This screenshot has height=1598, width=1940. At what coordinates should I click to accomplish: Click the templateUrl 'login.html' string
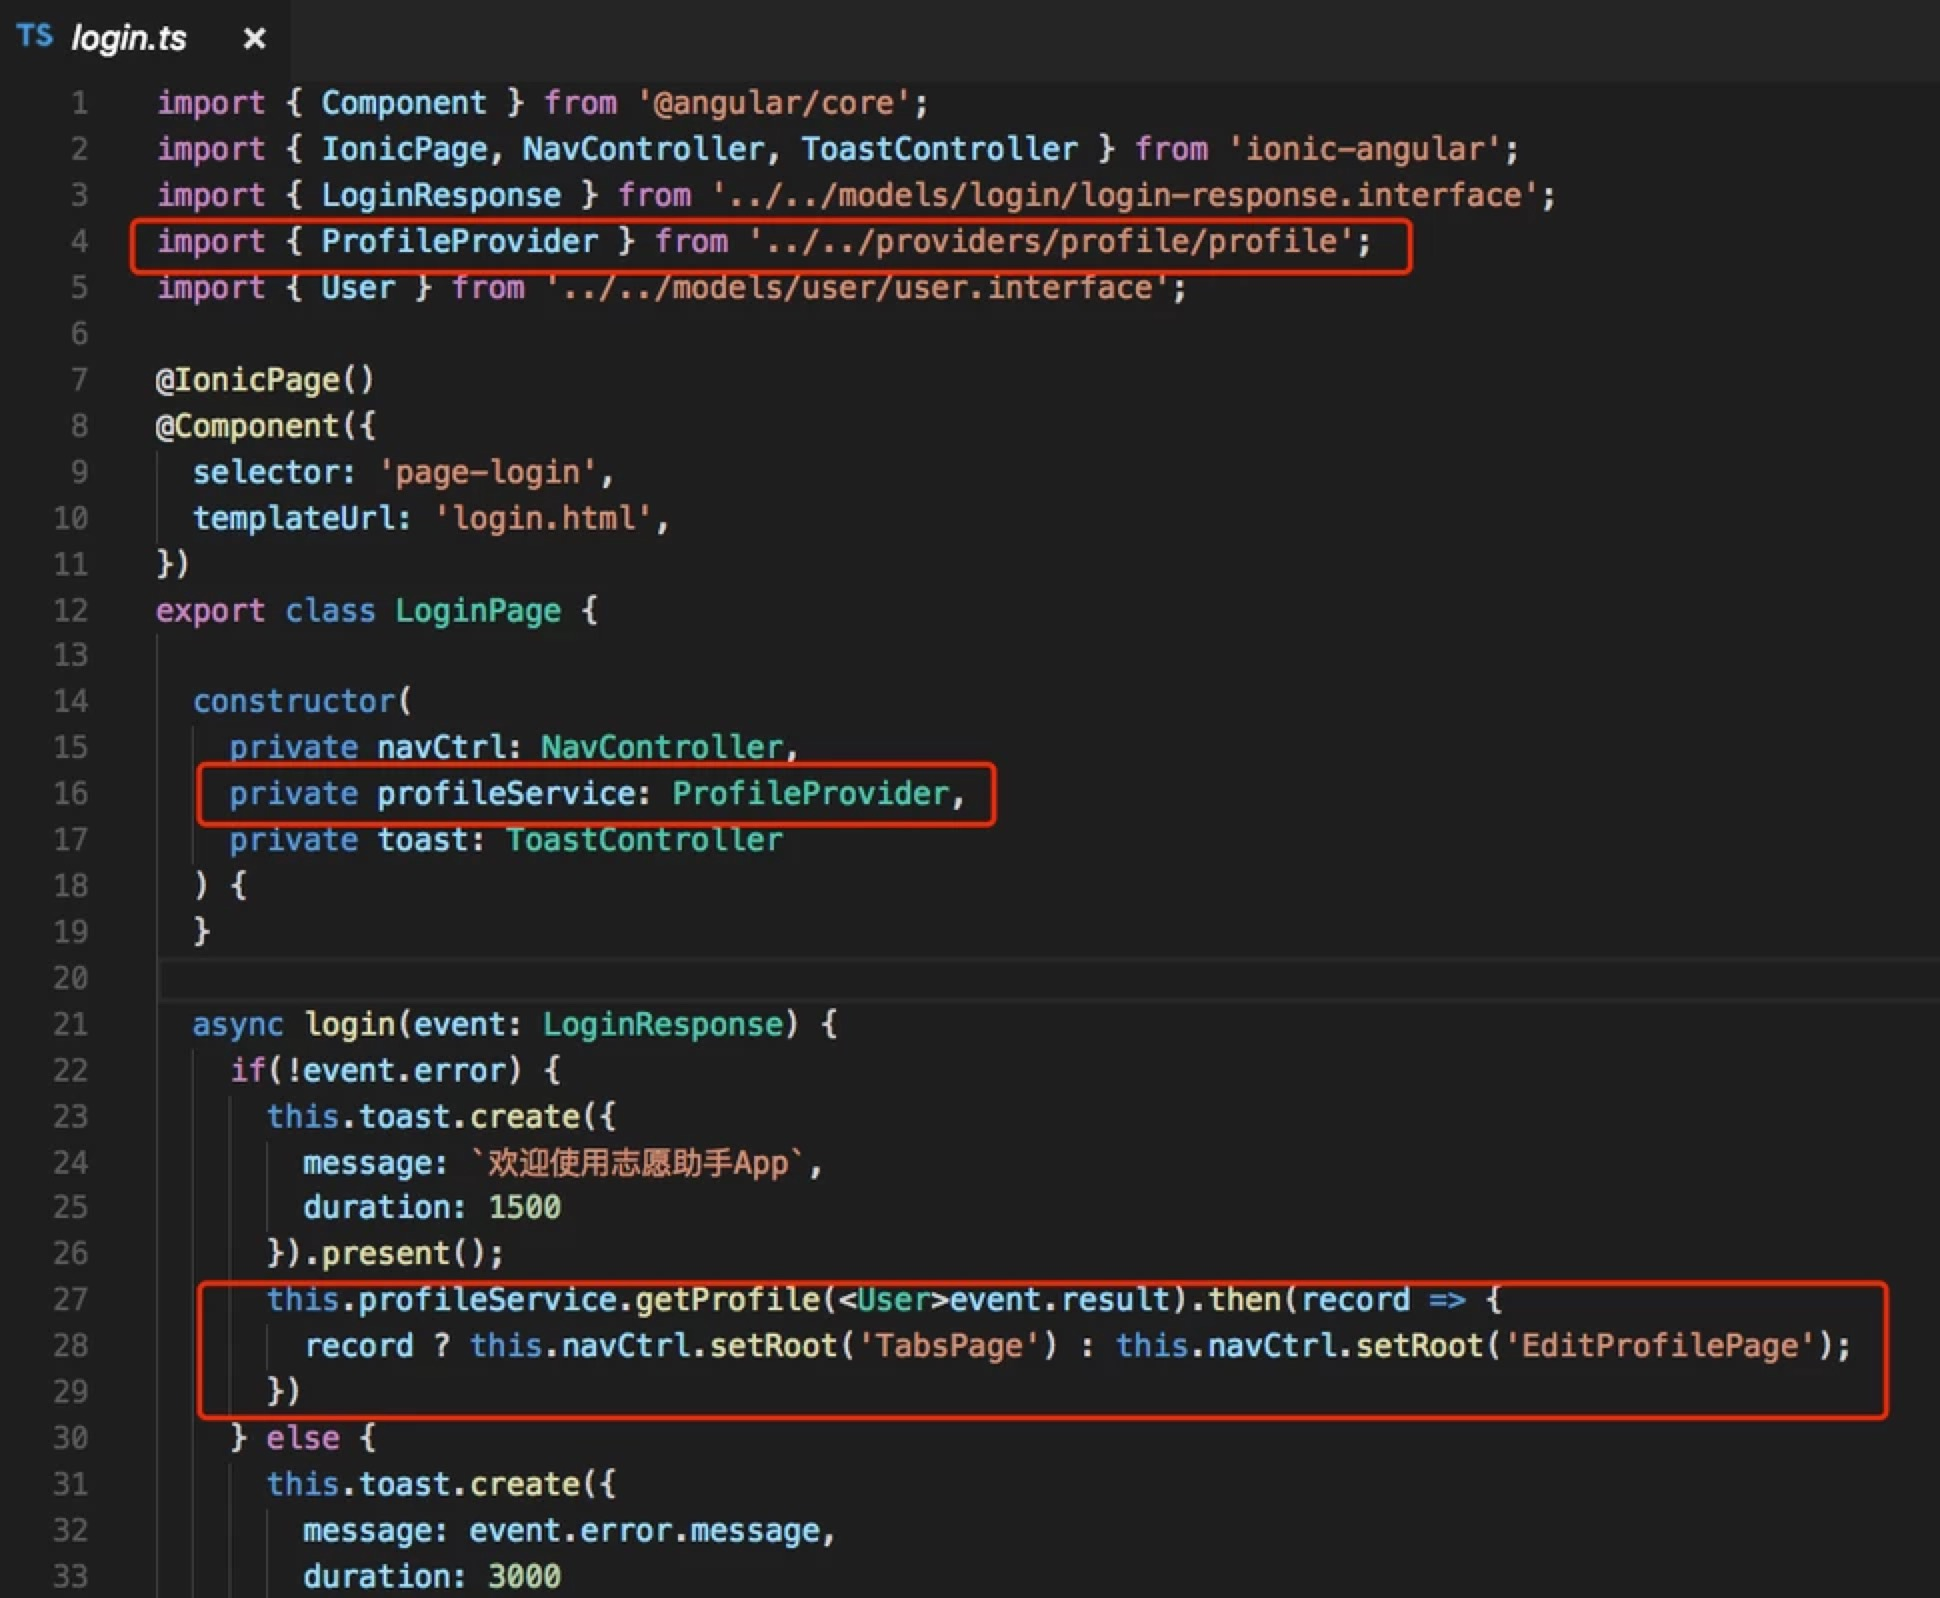(x=544, y=518)
